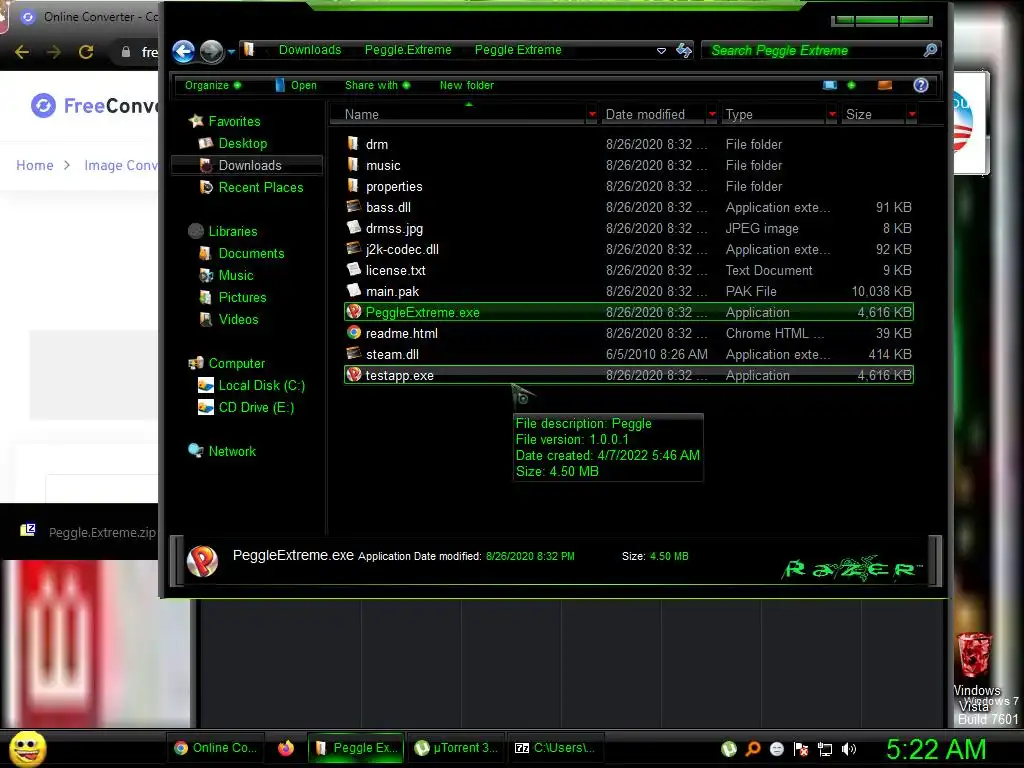Select testapp.exe application icon
Viewport: 1024px width, 768px height.
coord(353,375)
